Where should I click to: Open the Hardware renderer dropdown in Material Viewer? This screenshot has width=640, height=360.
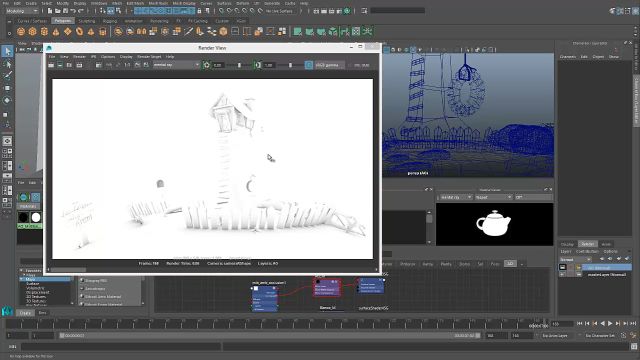pos(456,197)
